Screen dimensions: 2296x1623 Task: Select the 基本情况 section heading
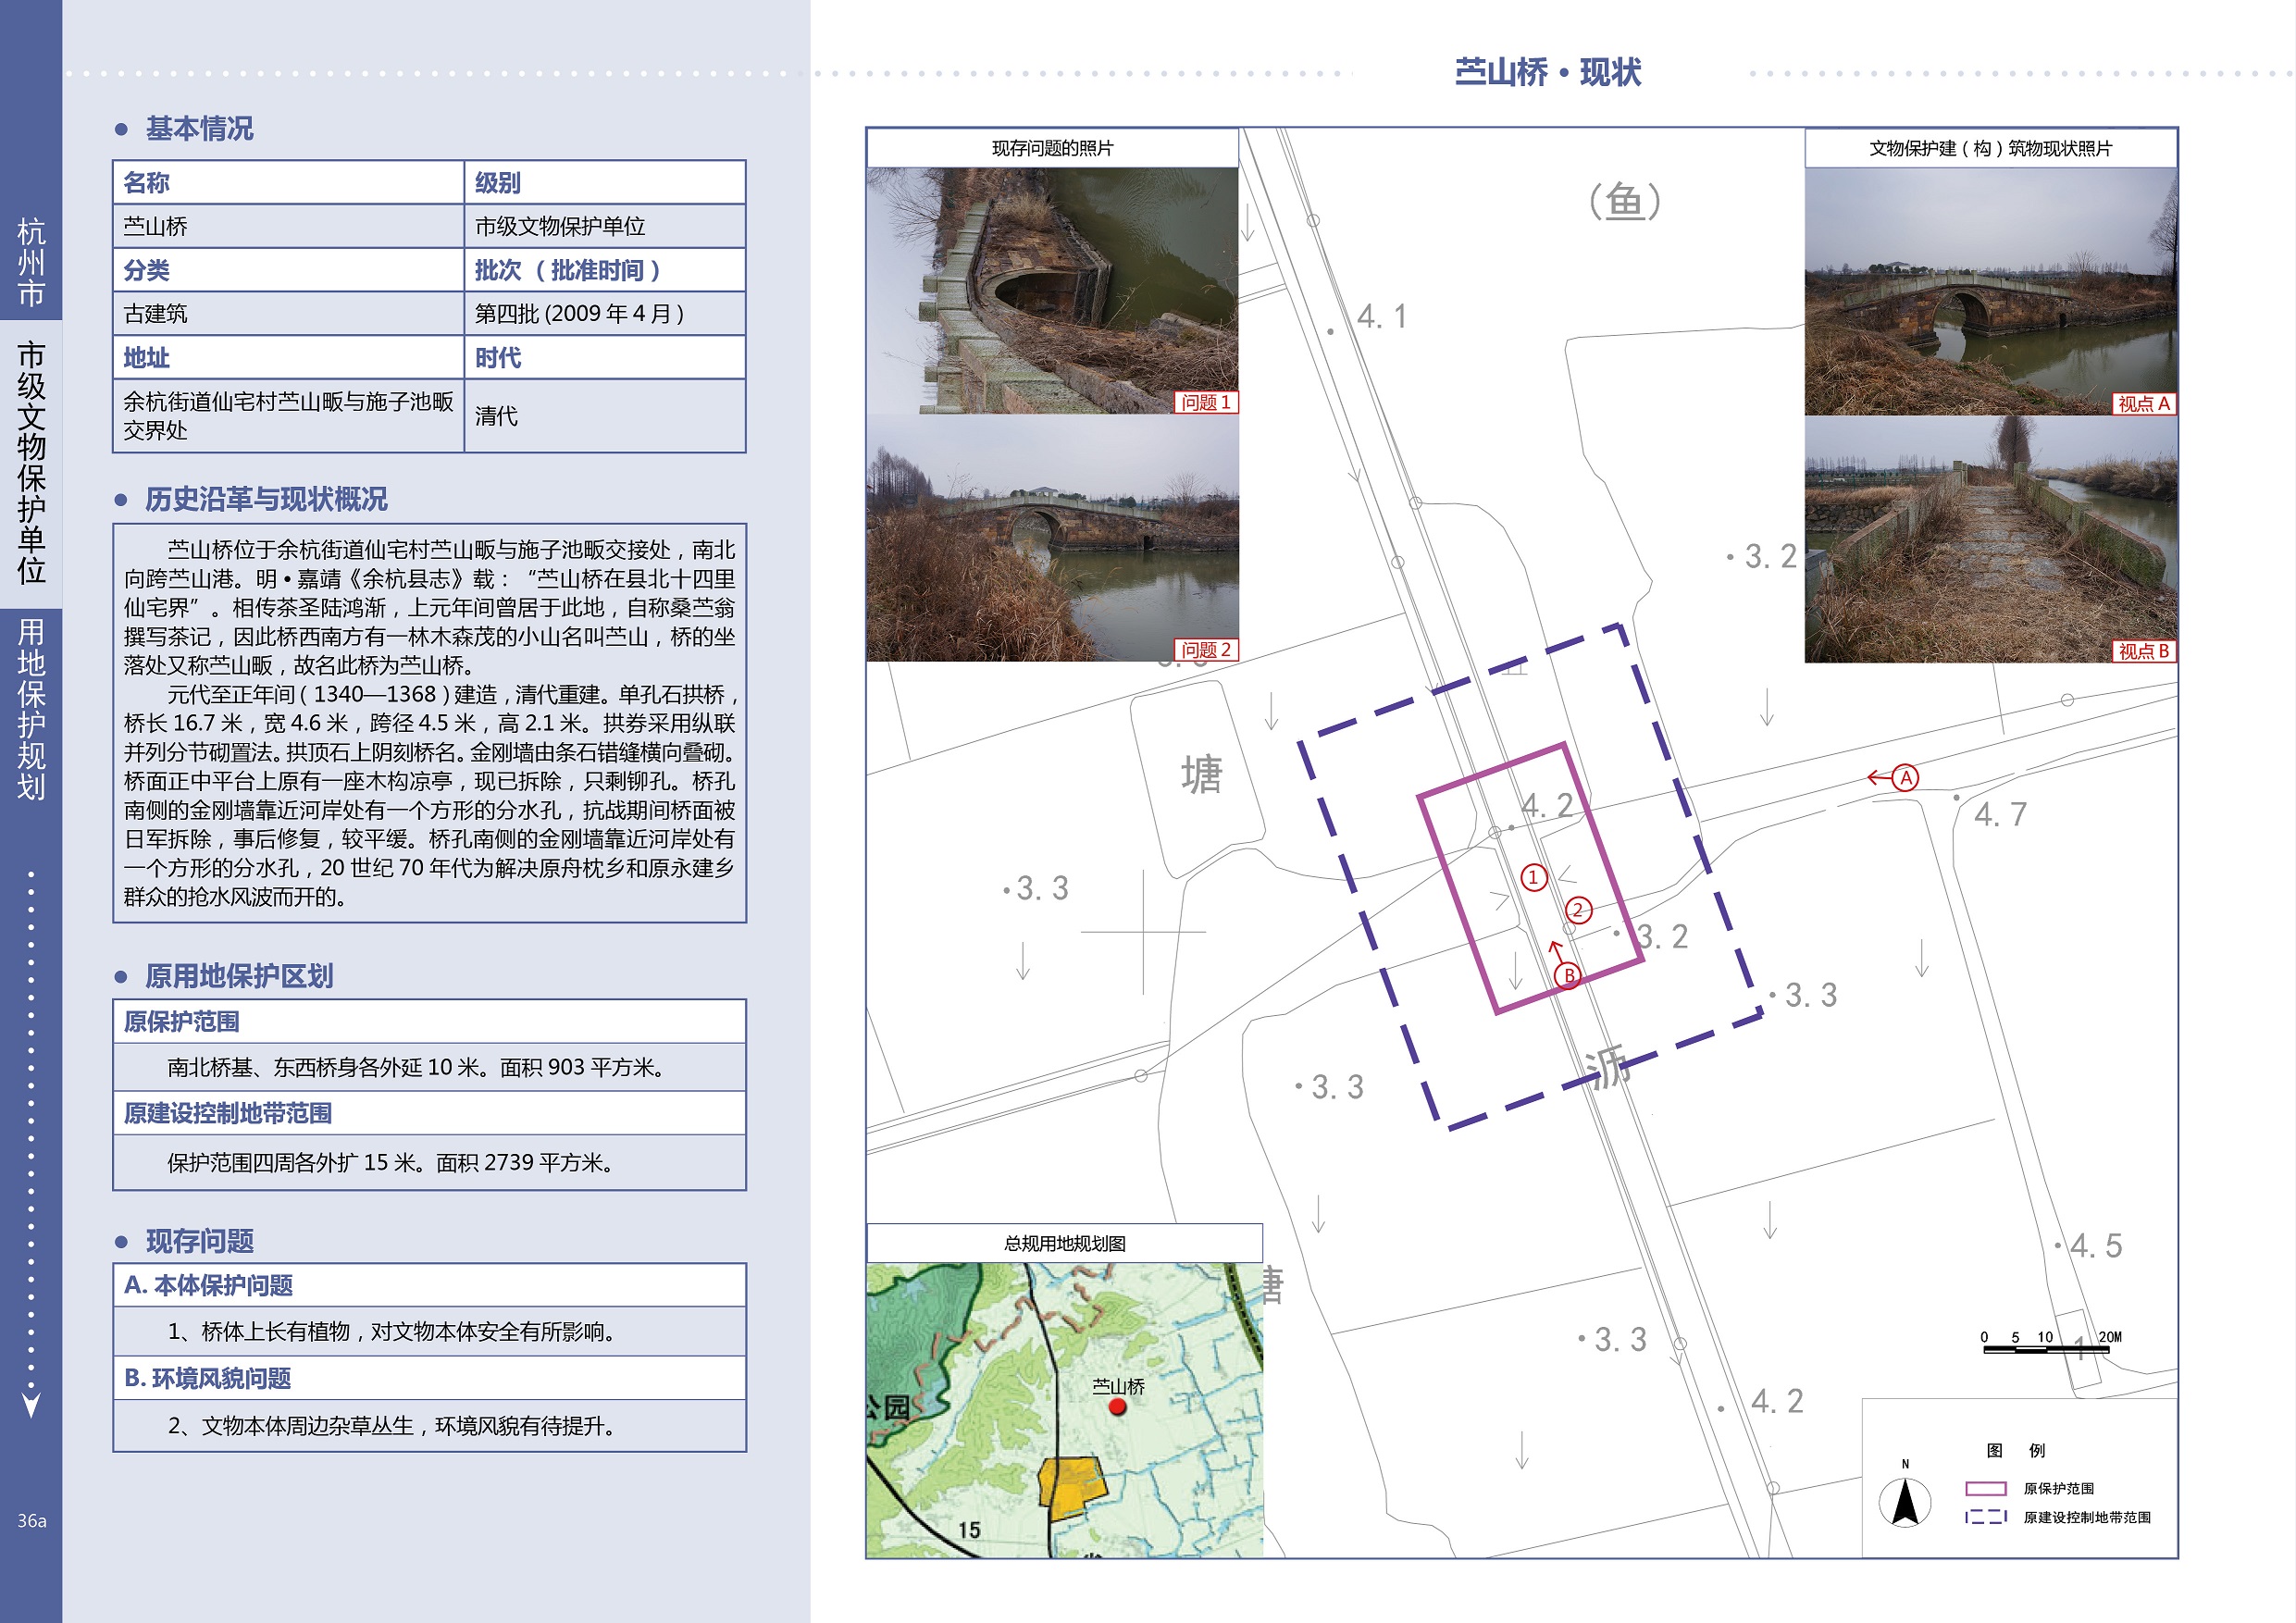pyautogui.click(x=199, y=128)
